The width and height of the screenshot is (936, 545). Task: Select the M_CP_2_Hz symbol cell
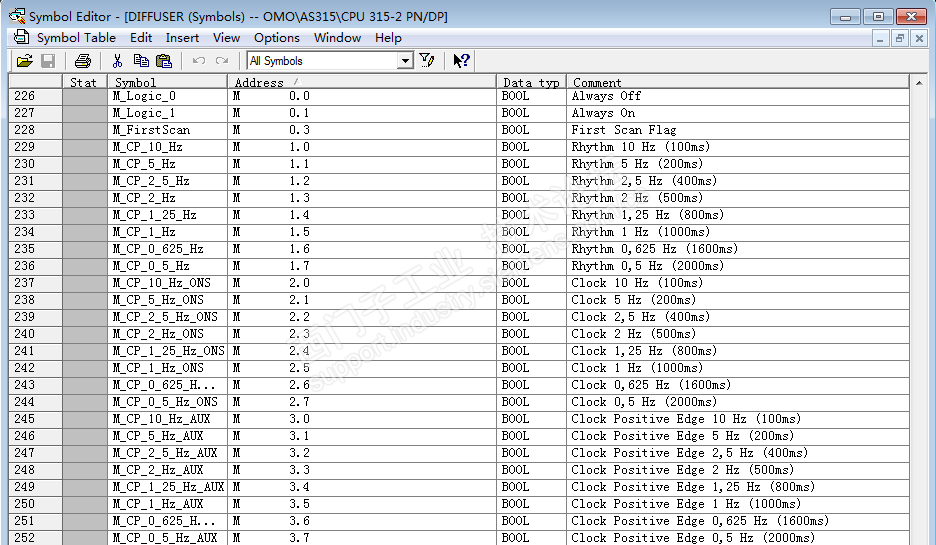168,198
